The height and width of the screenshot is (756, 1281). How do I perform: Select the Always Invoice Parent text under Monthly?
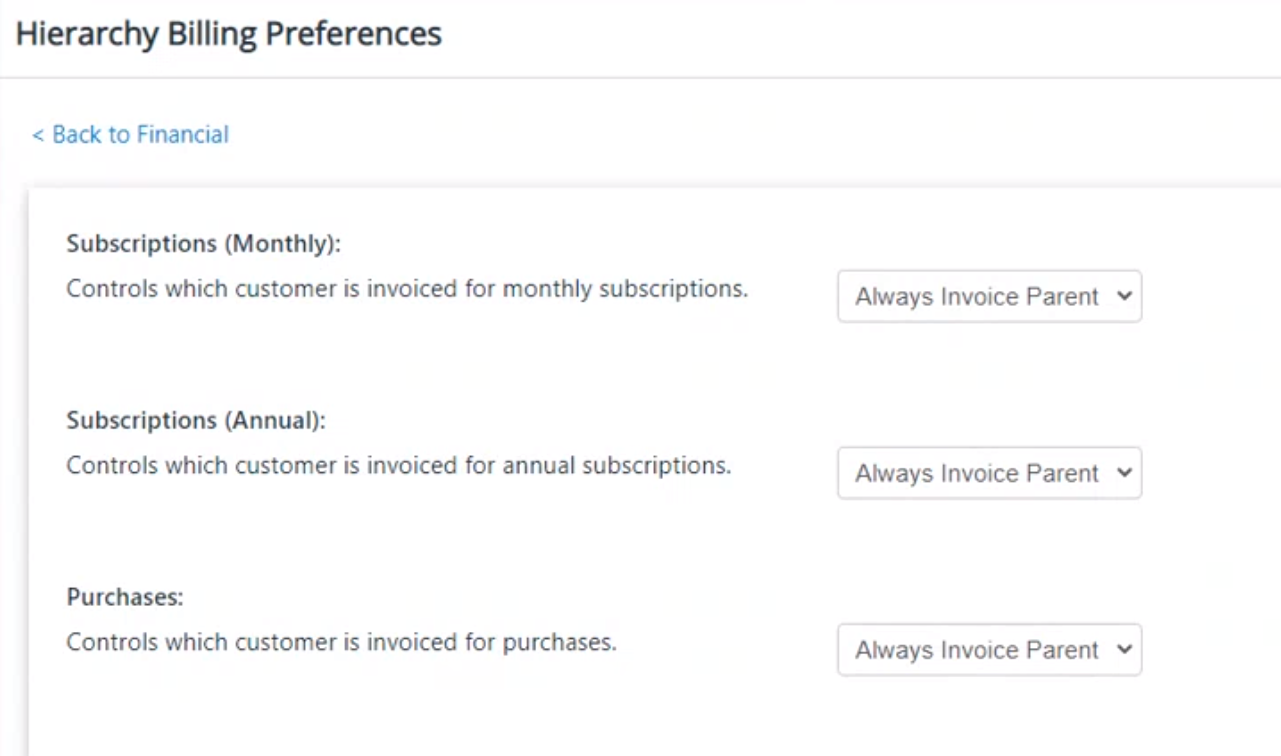click(977, 297)
